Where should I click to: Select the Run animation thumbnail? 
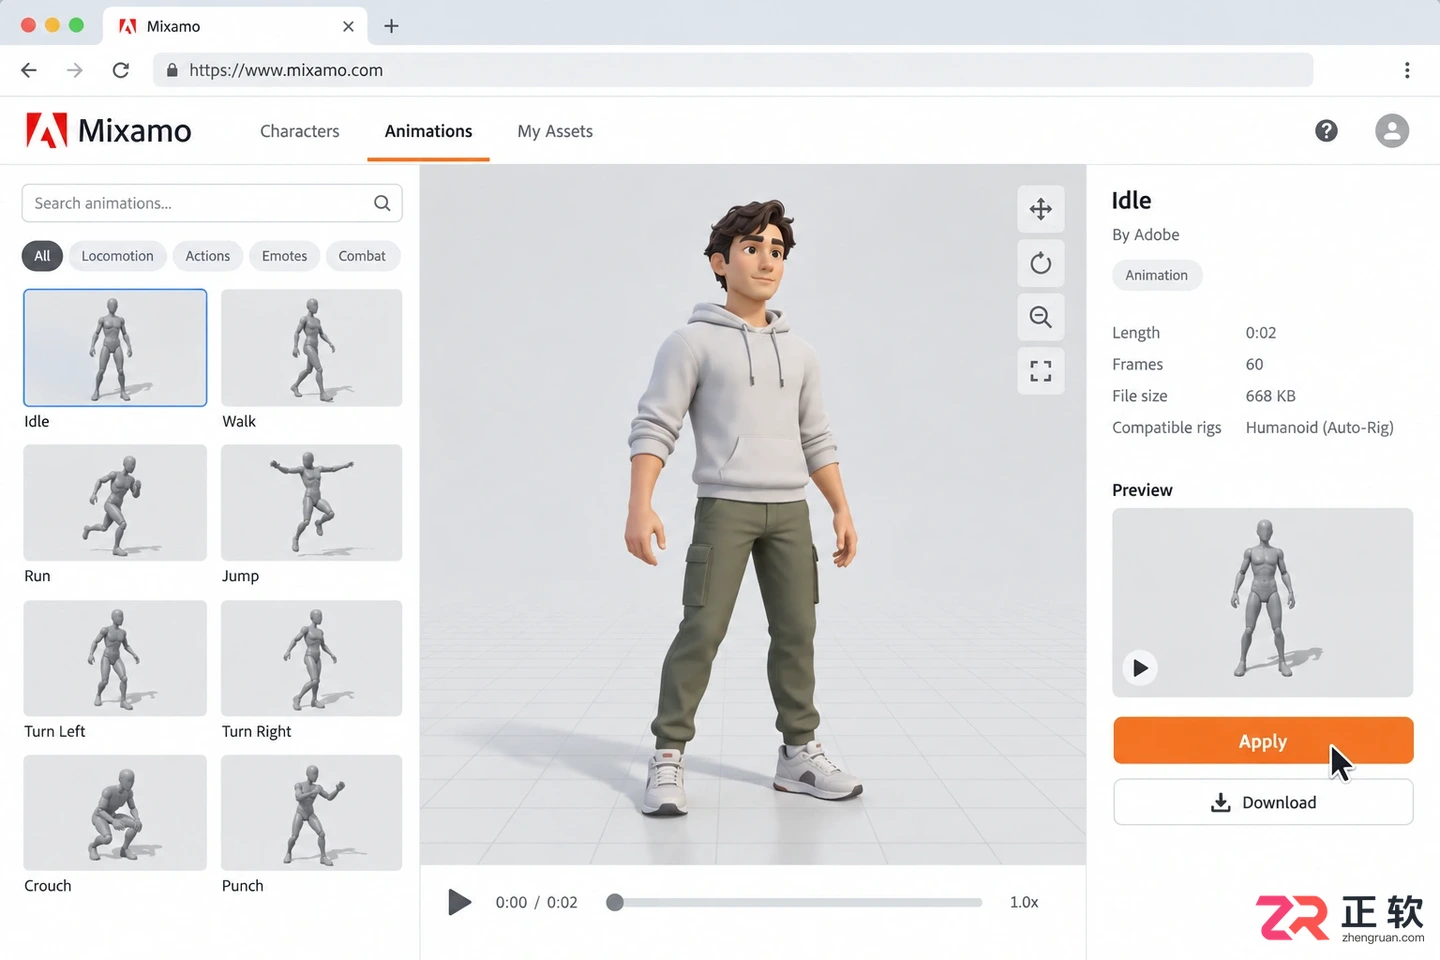tap(115, 503)
